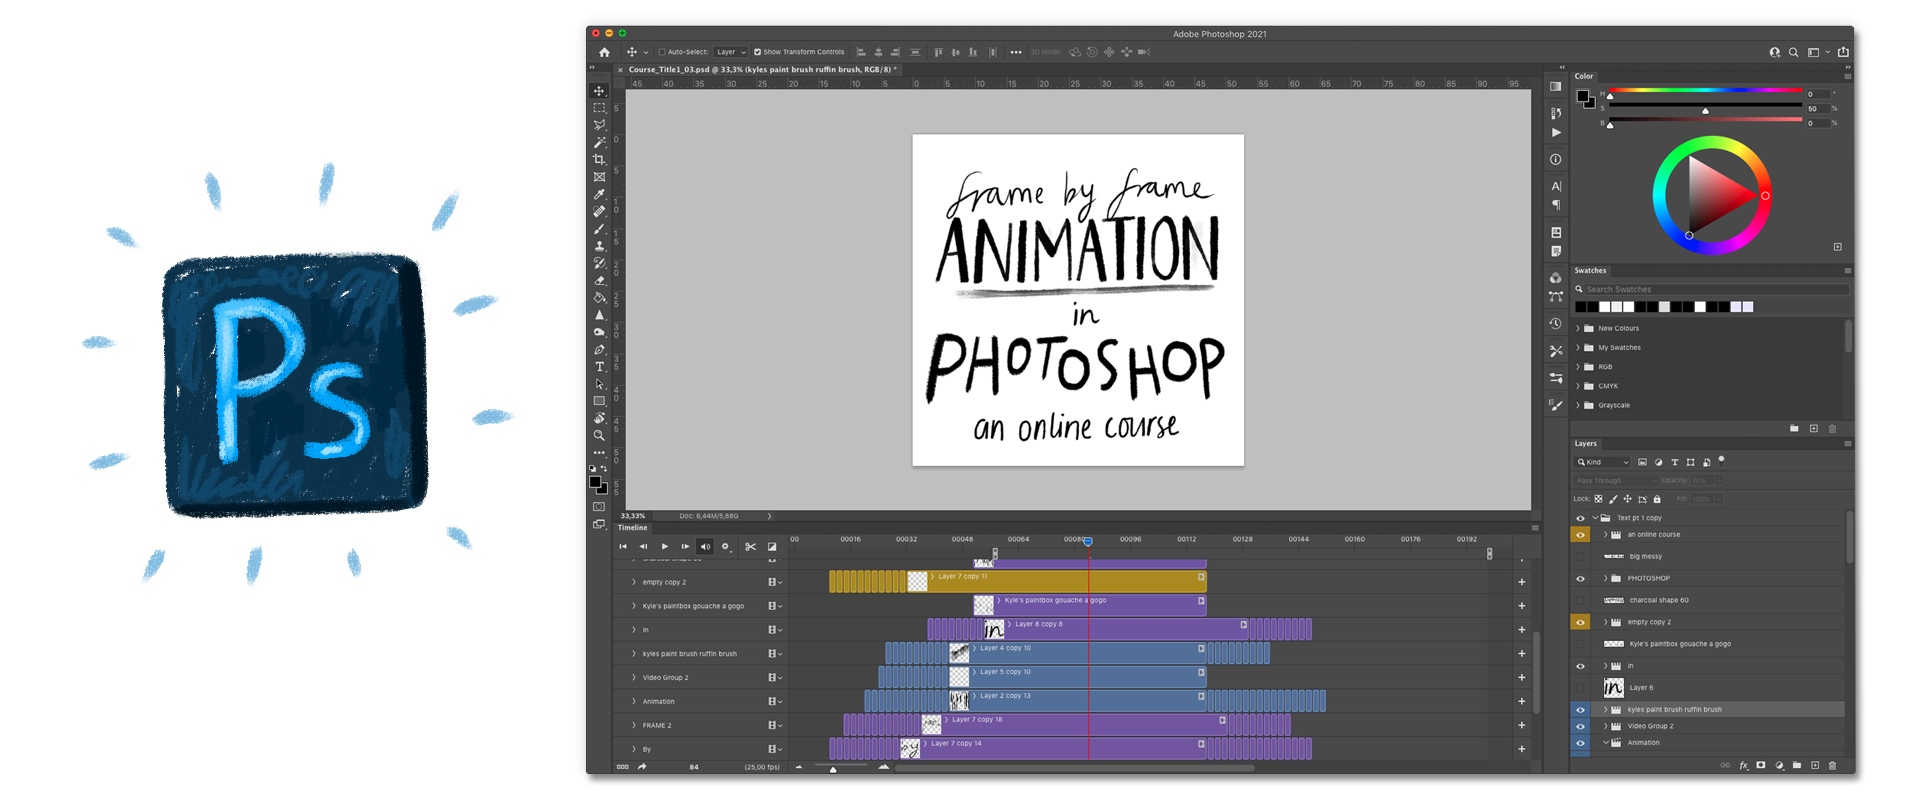Create a new swatch in Swatches panel
This screenshot has height=808, width=1920.
pos(1813,429)
